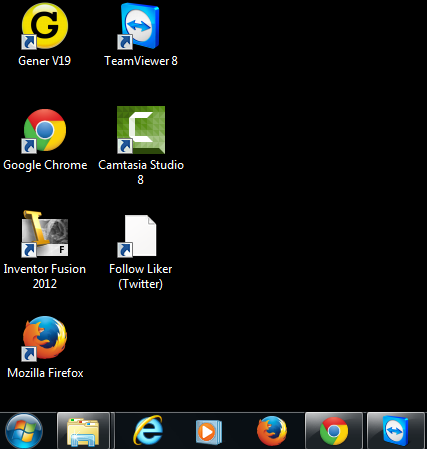Select the Camtasia Studio 8 desktop icon
This screenshot has height=449, width=427.
coord(141,130)
